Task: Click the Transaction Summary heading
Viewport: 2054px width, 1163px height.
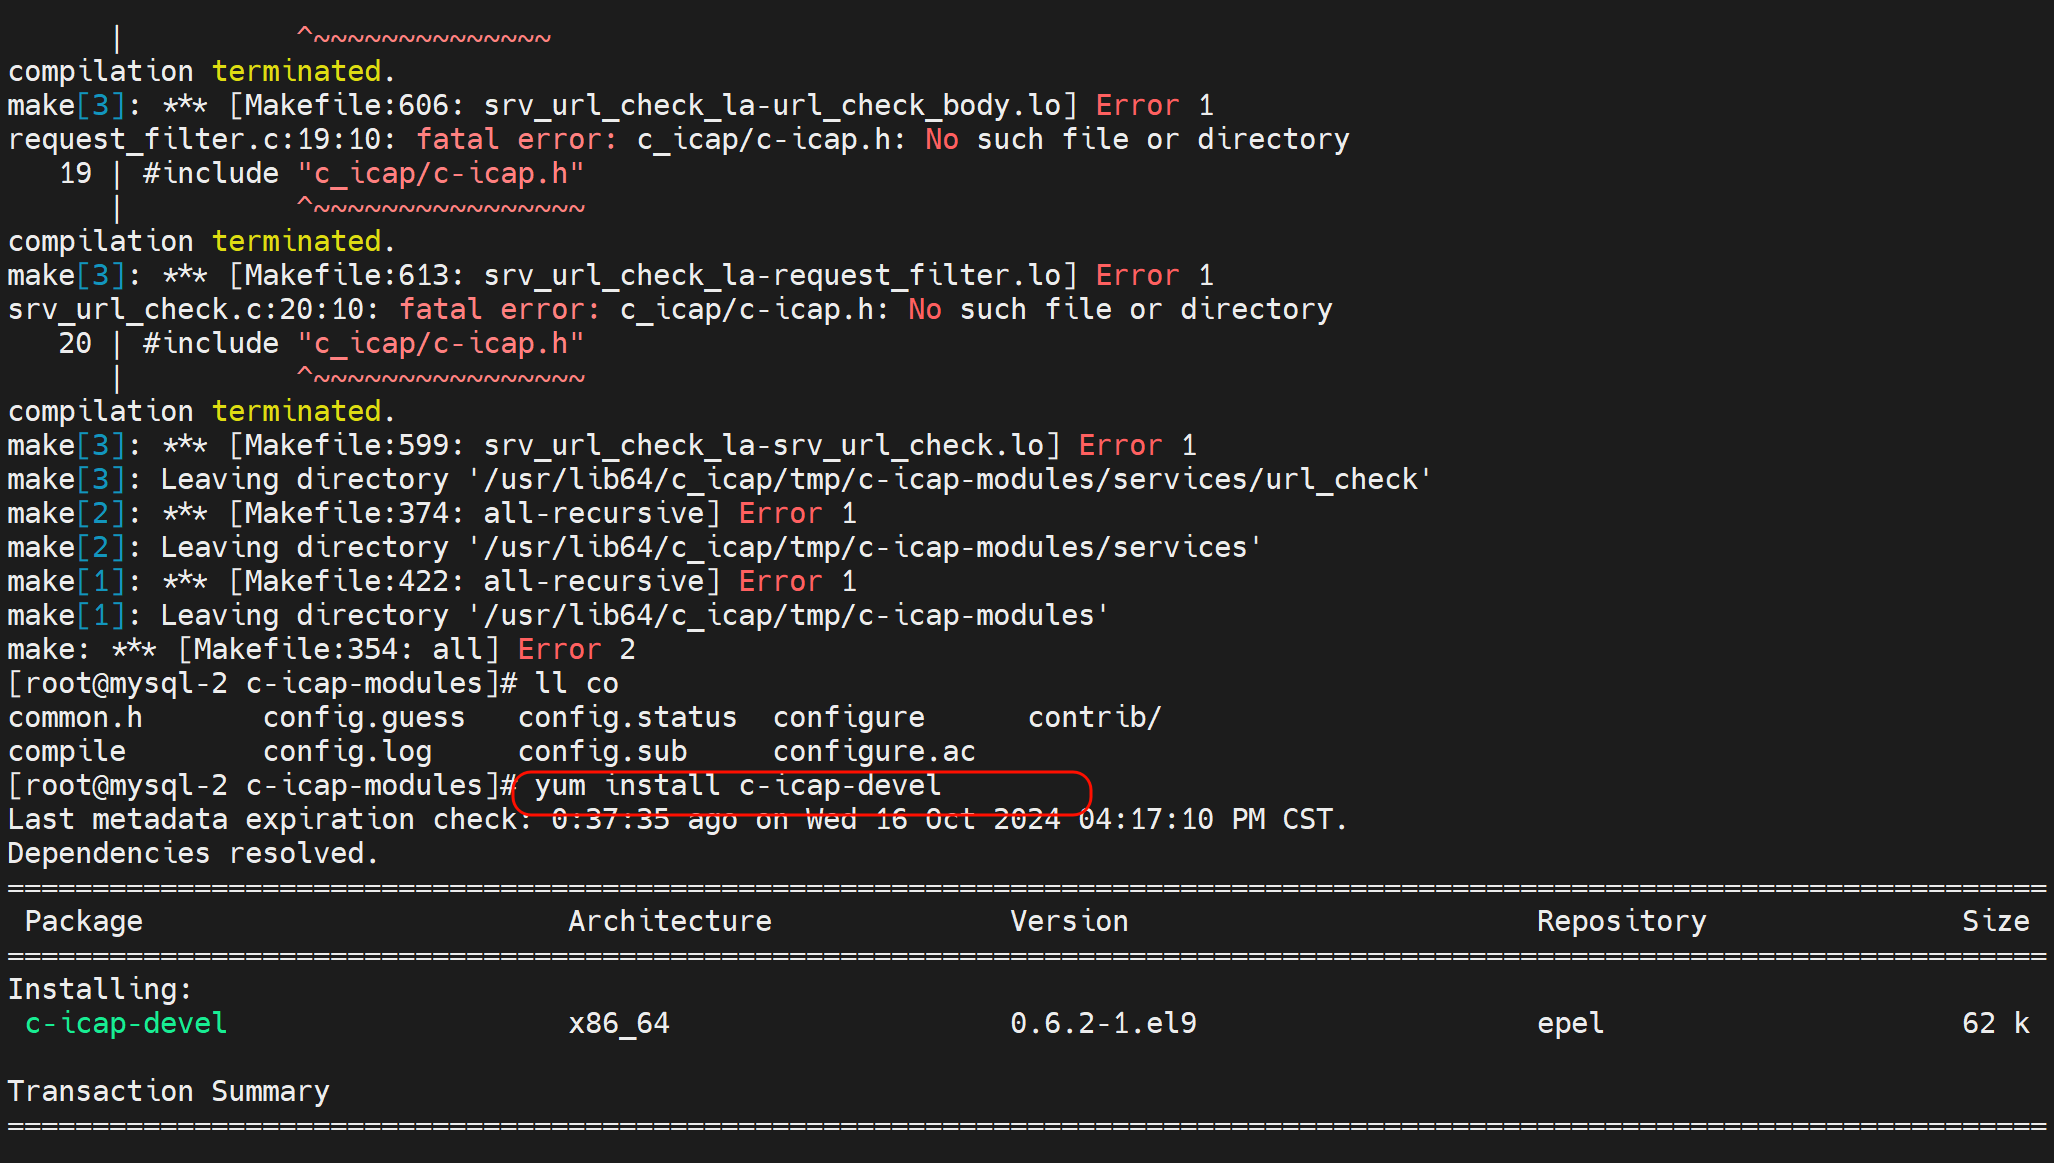Action: click(x=168, y=1091)
